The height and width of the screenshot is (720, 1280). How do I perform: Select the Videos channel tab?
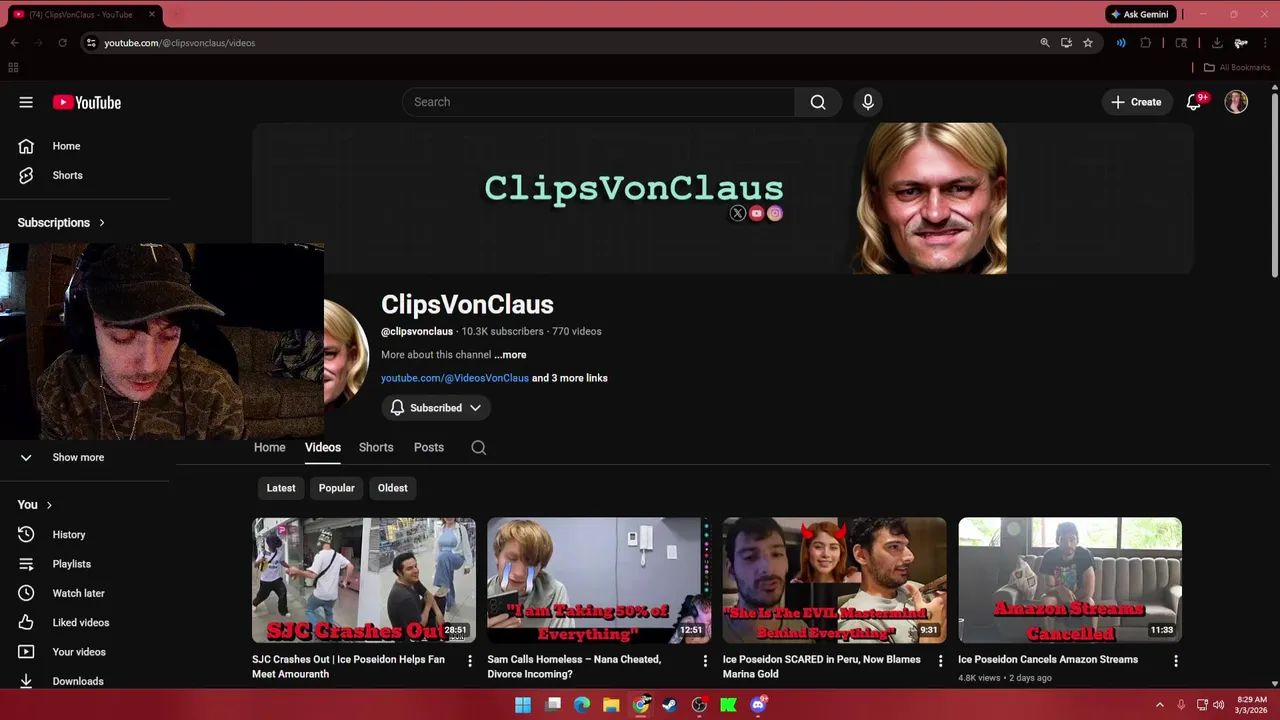[x=323, y=447]
